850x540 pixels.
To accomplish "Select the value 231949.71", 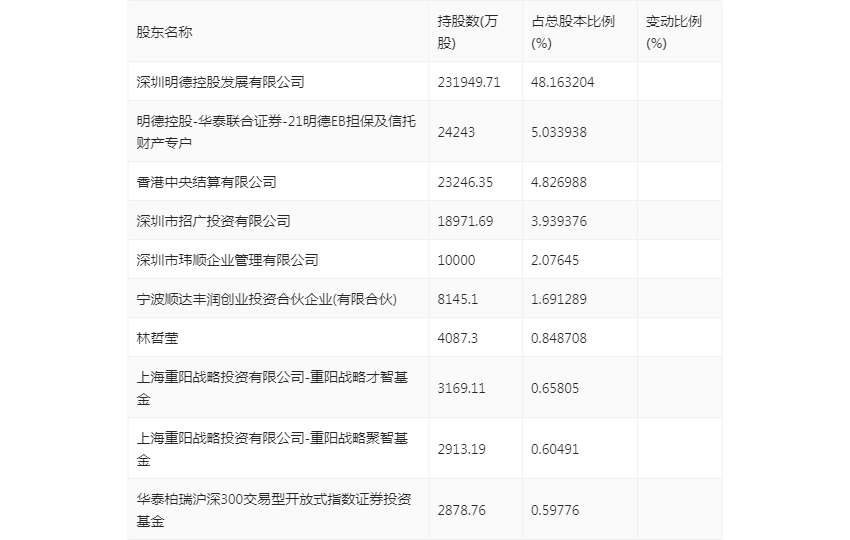I will pyautogui.click(x=469, y=82).
